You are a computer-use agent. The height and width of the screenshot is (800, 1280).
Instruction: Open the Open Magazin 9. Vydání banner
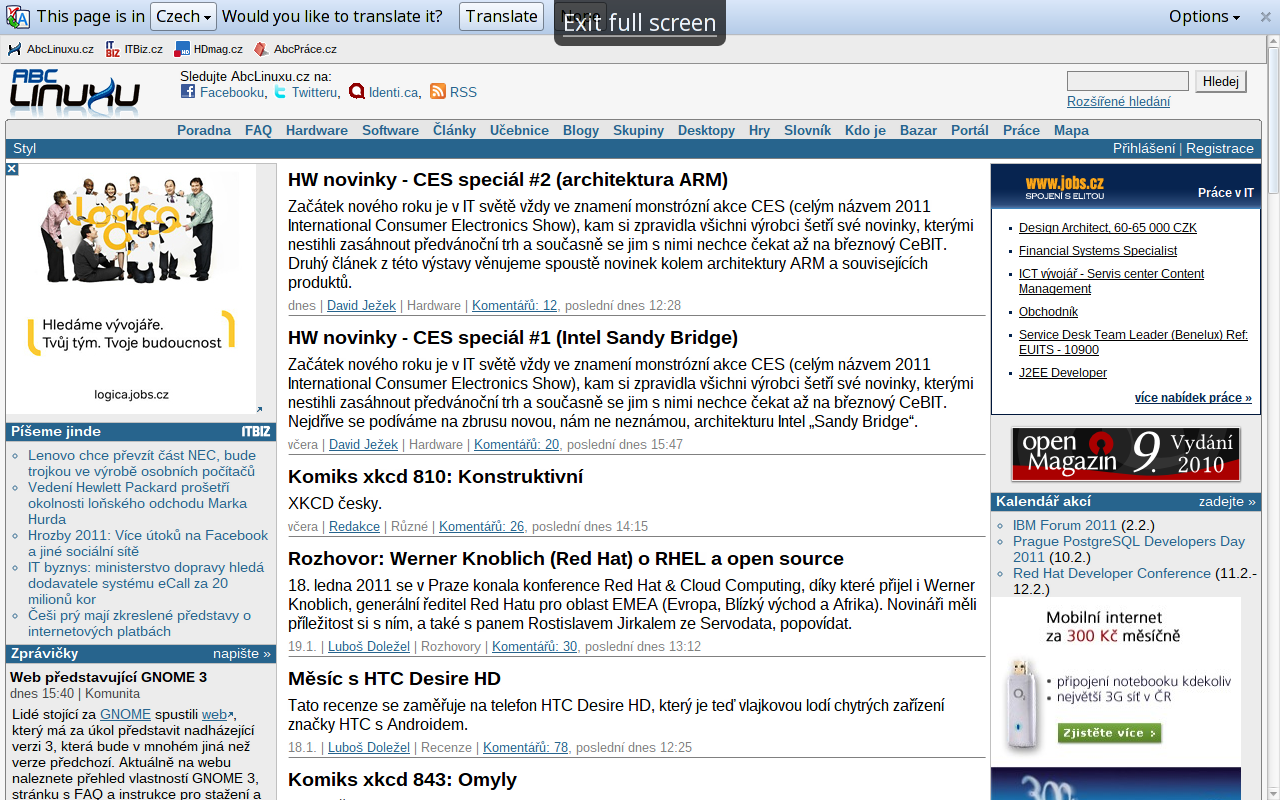[x=1126, y=454]
